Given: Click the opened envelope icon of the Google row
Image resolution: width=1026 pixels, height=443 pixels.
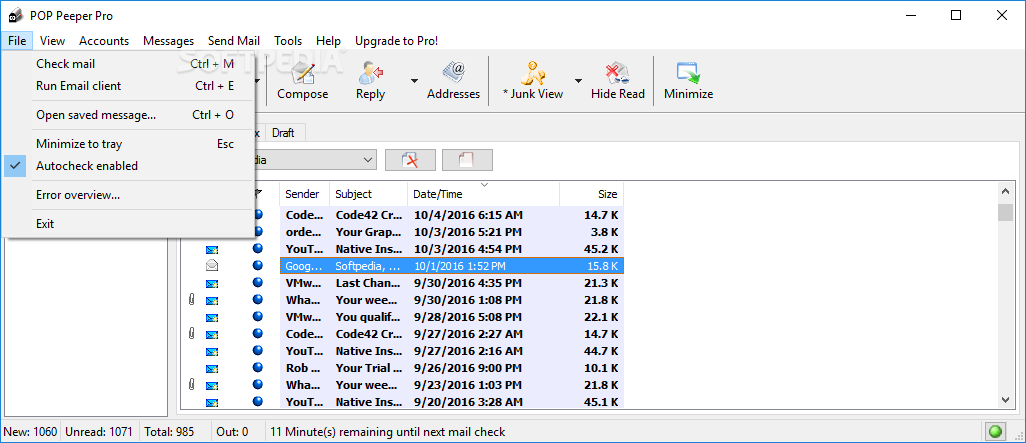Looking at the screenshot, I should coord(211,266).
